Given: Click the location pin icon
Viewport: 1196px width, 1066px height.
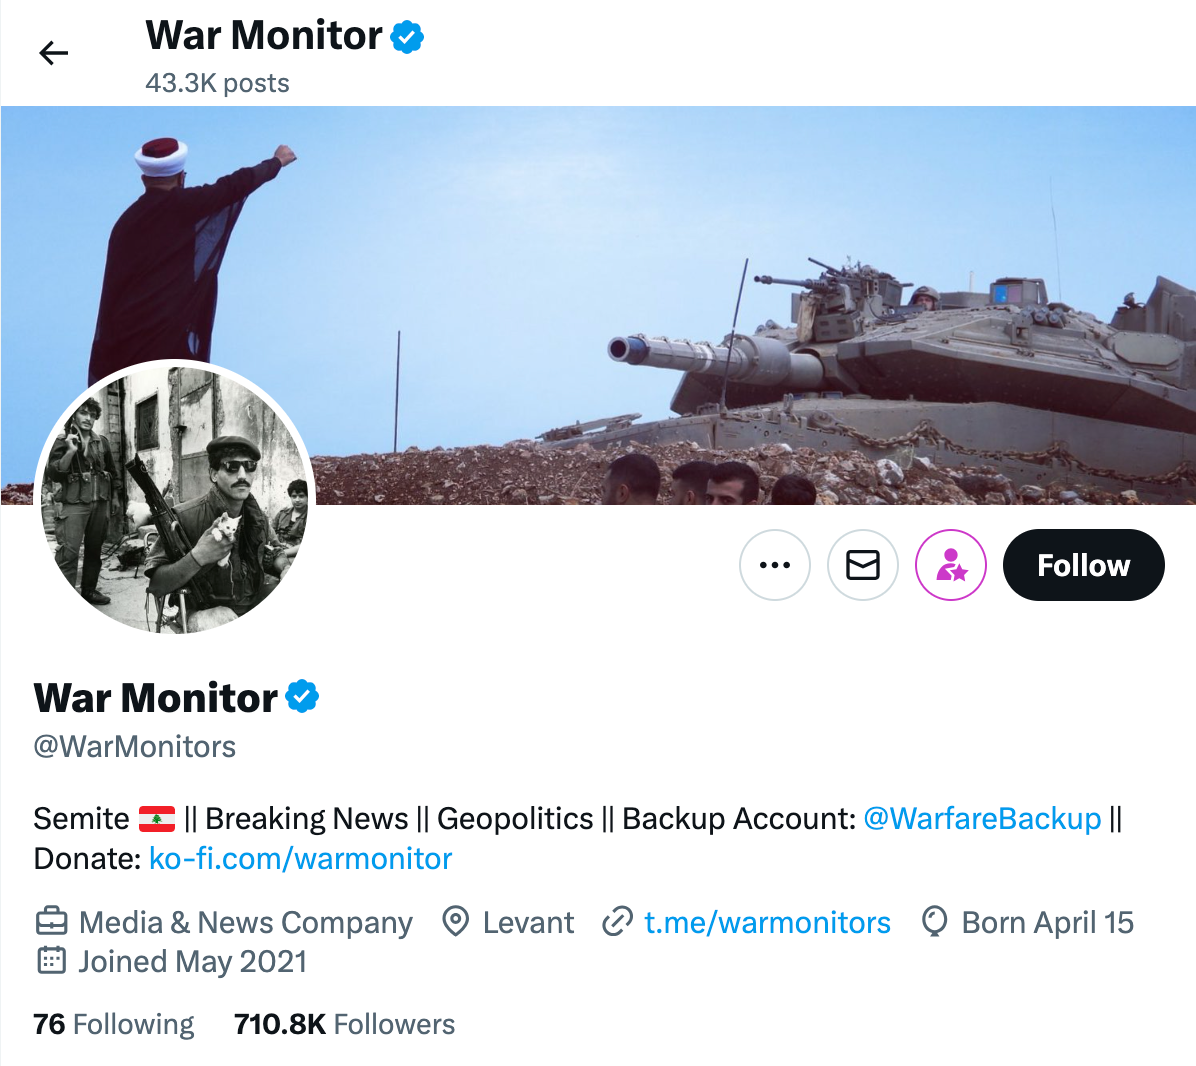Looking at the screenshot, I should click(455, 921).
